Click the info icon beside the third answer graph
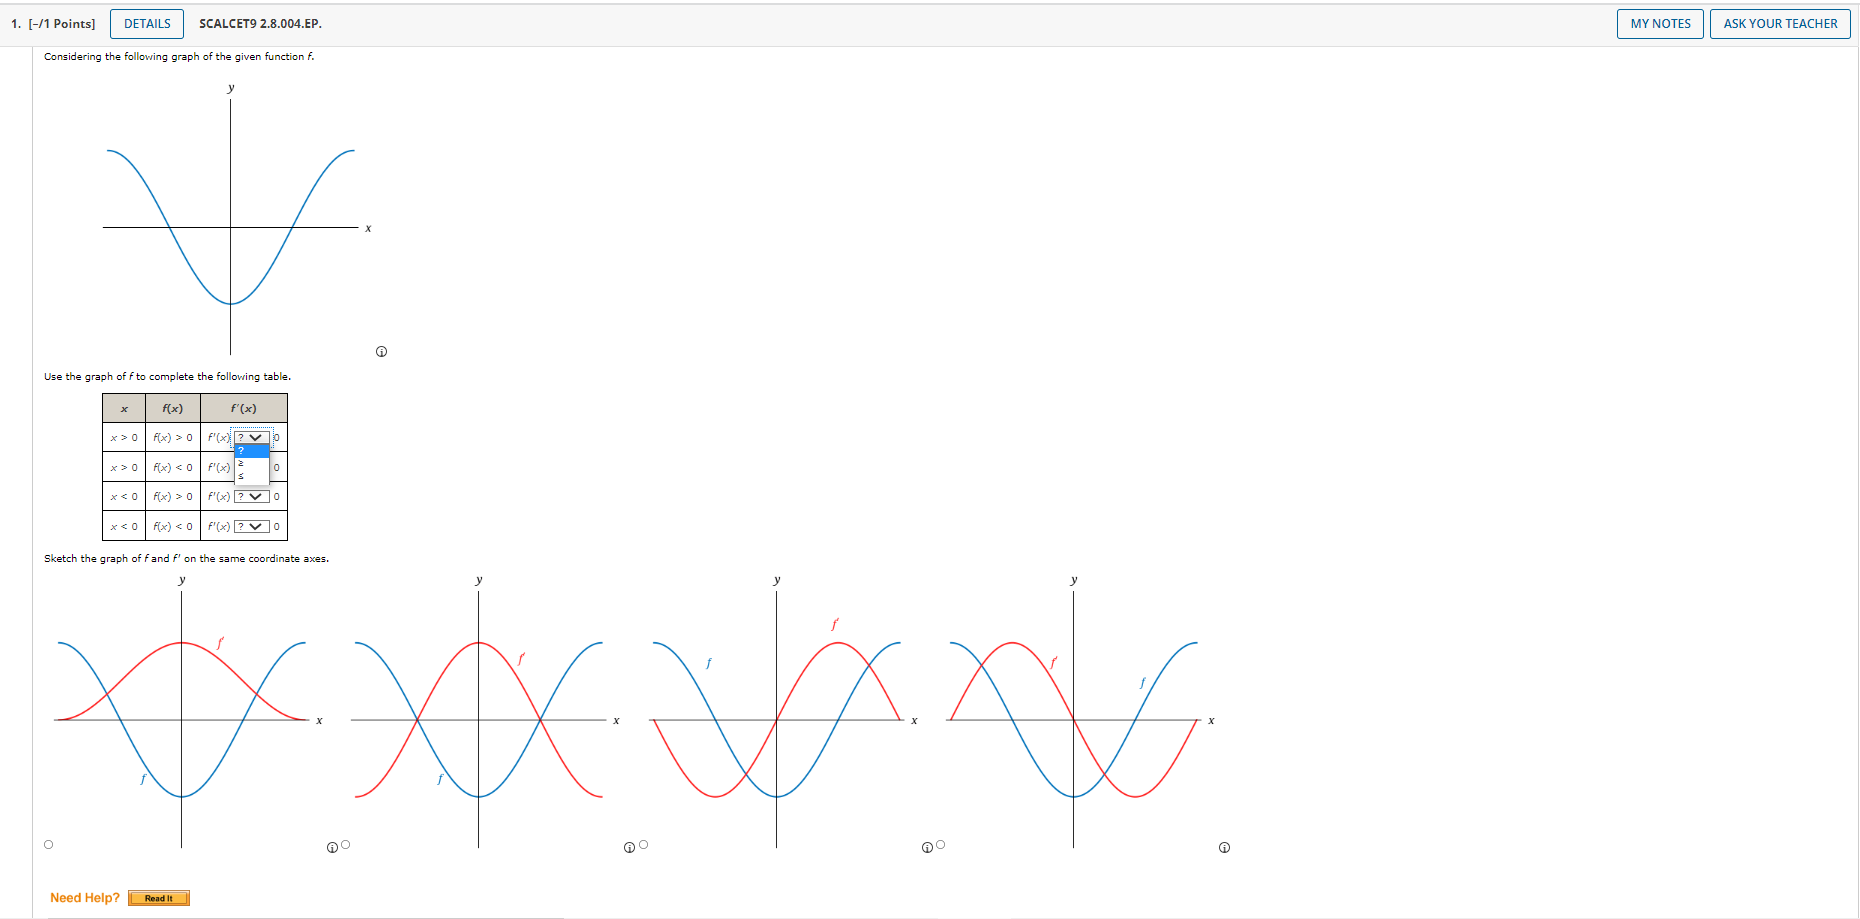1860x919 pixels. 926,847
